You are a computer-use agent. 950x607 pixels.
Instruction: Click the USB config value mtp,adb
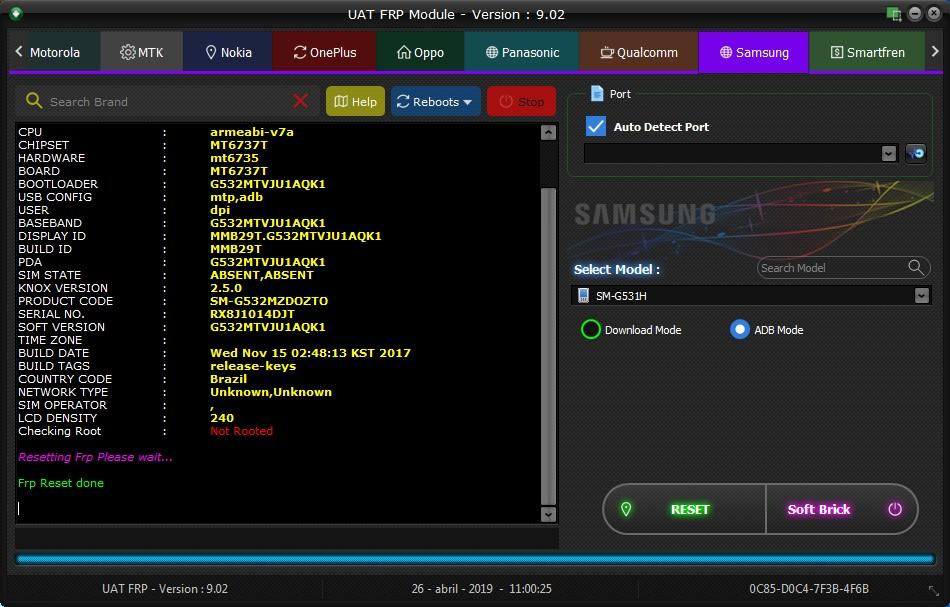[x=236, y=197]
